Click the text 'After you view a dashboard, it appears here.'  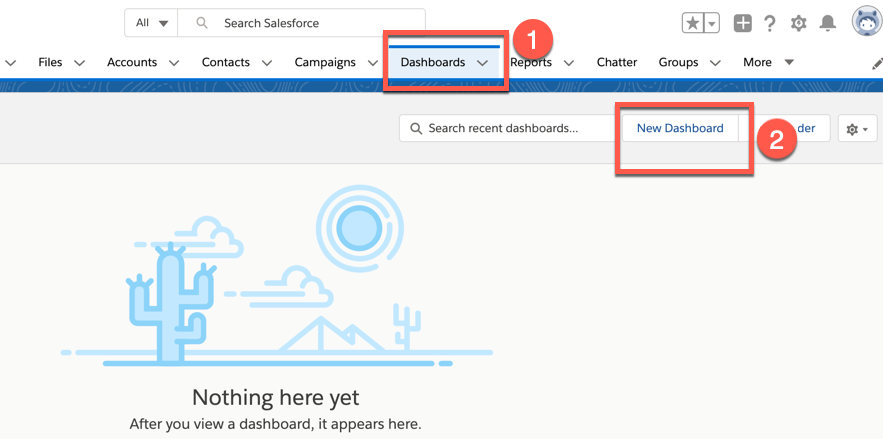coord(275,423)
